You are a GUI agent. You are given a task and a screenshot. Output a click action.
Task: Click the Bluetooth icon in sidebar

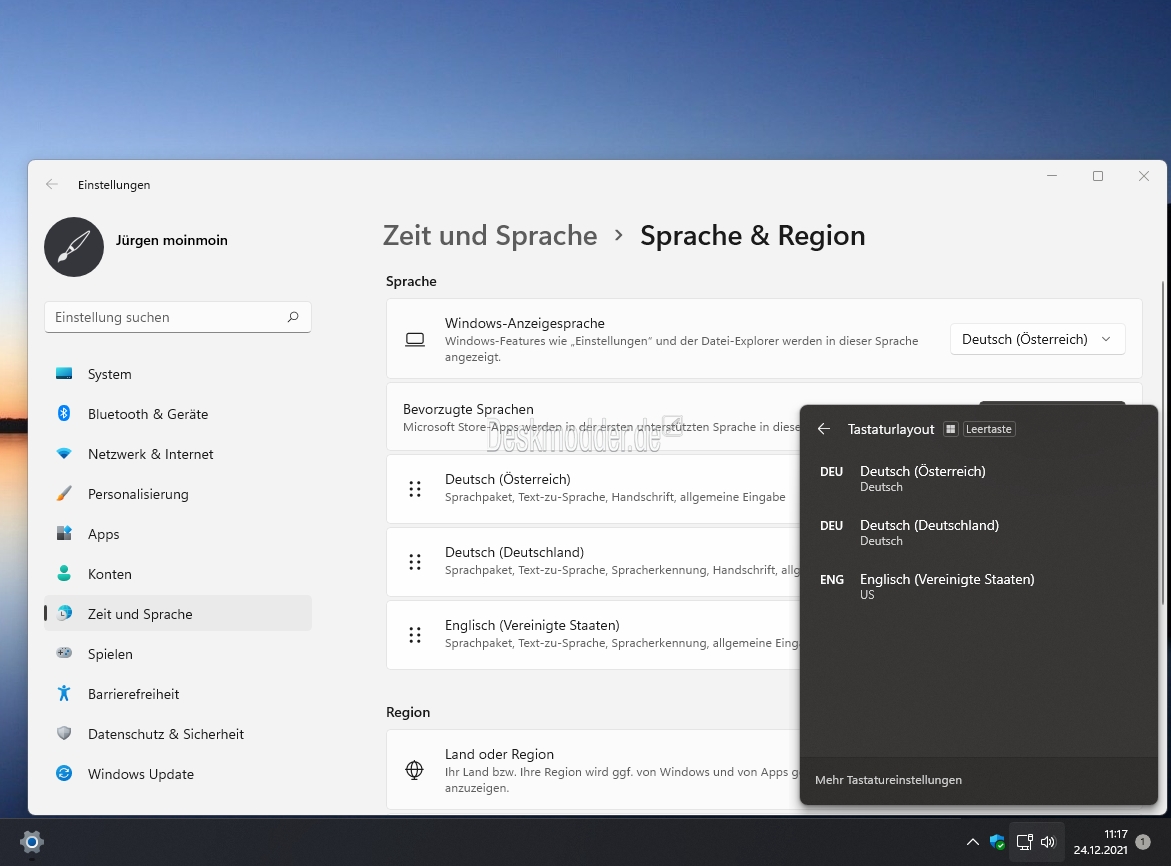[64, 413]
